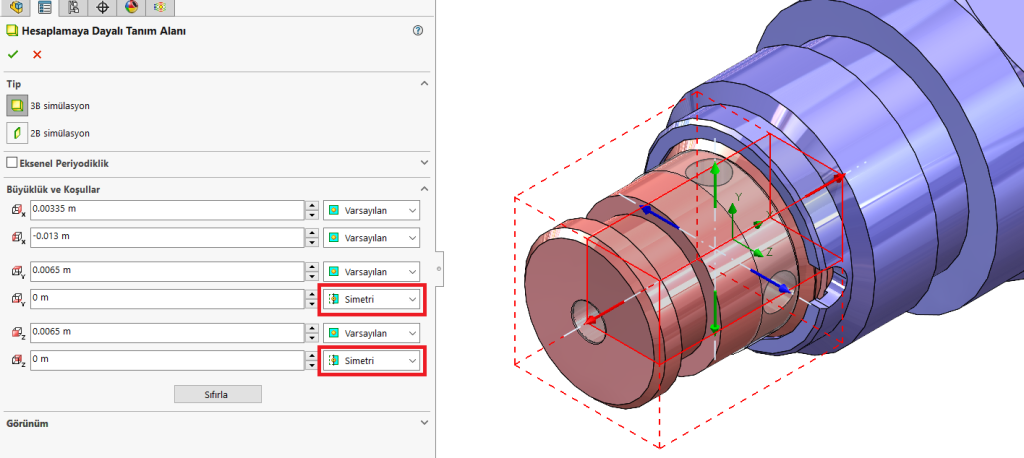Expand the Görünüm section
Screen dimensions: 1024x458
pos(424,423)
